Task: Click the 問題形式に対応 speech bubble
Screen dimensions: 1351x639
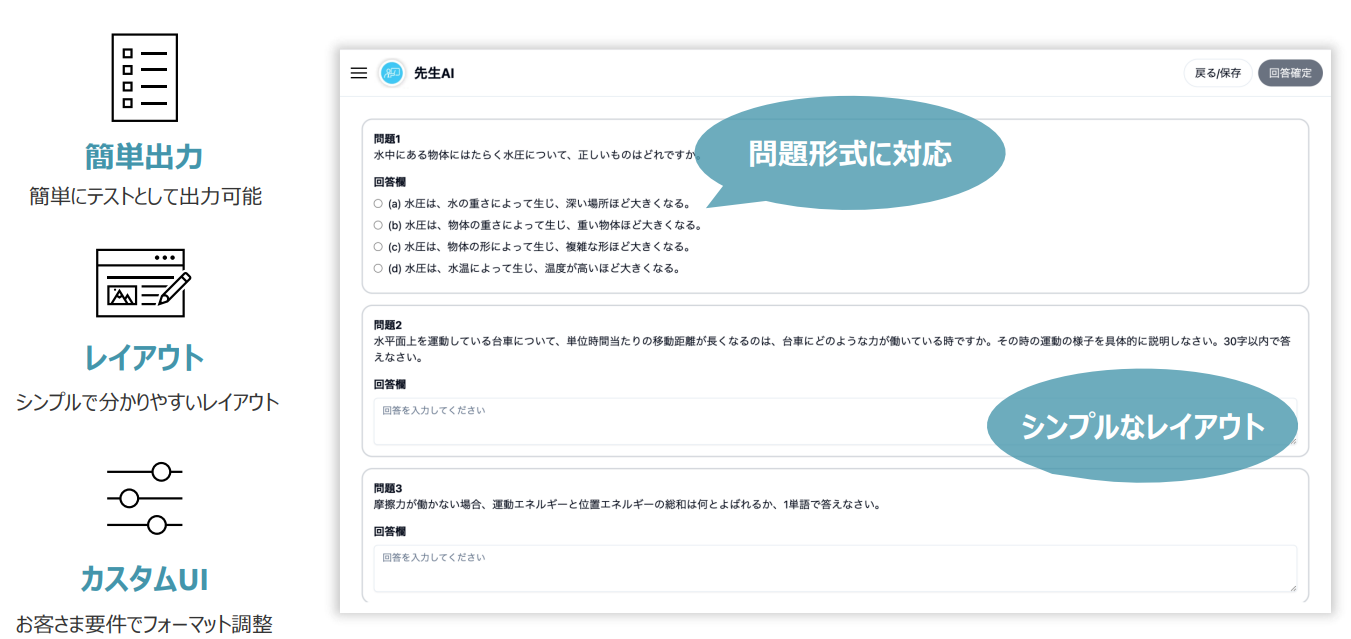Action: pos(849,153)
